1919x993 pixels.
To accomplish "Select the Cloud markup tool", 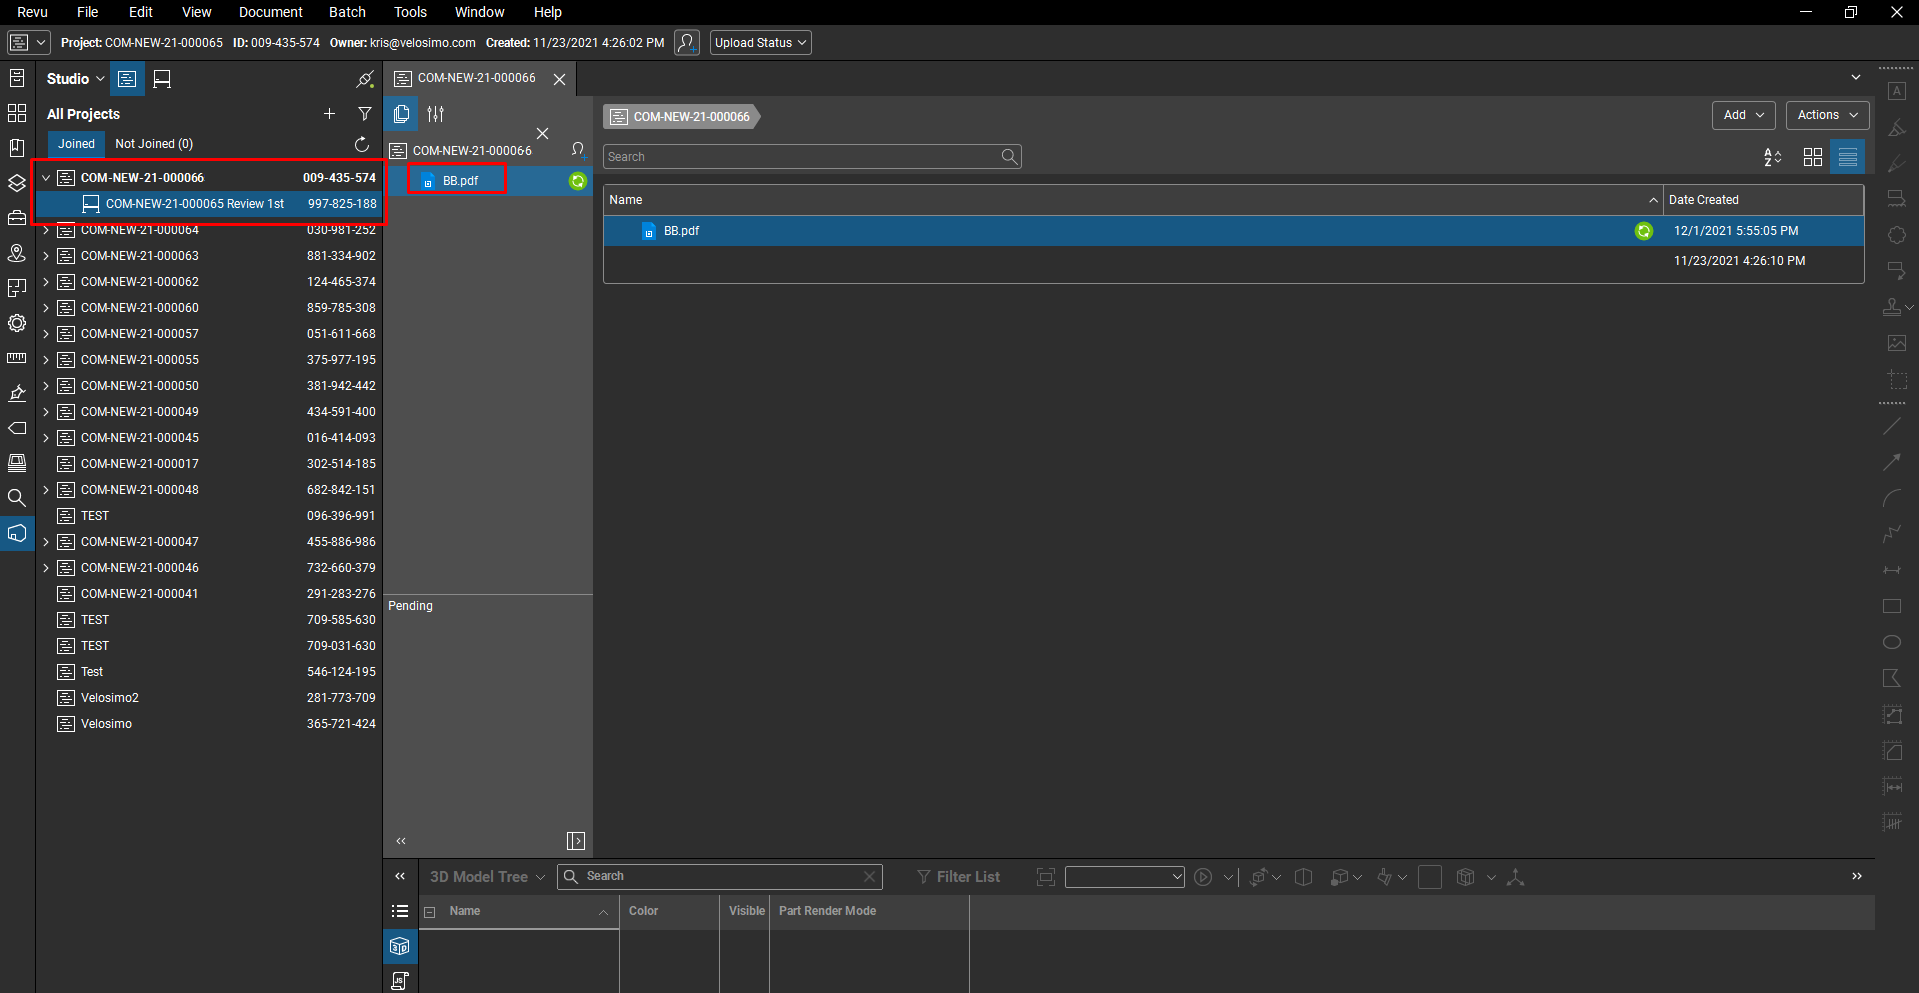I will click(1897, 235).
